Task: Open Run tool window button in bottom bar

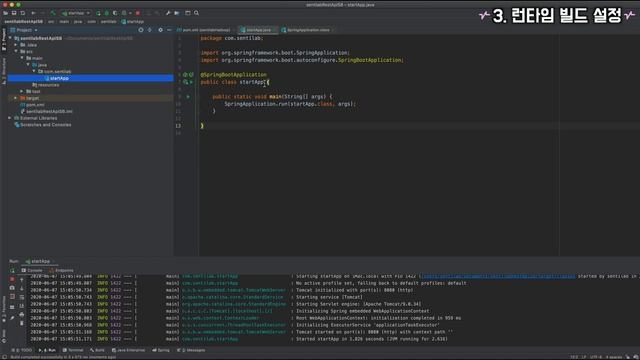Action: pyautogui.click(x=47, y=350)
